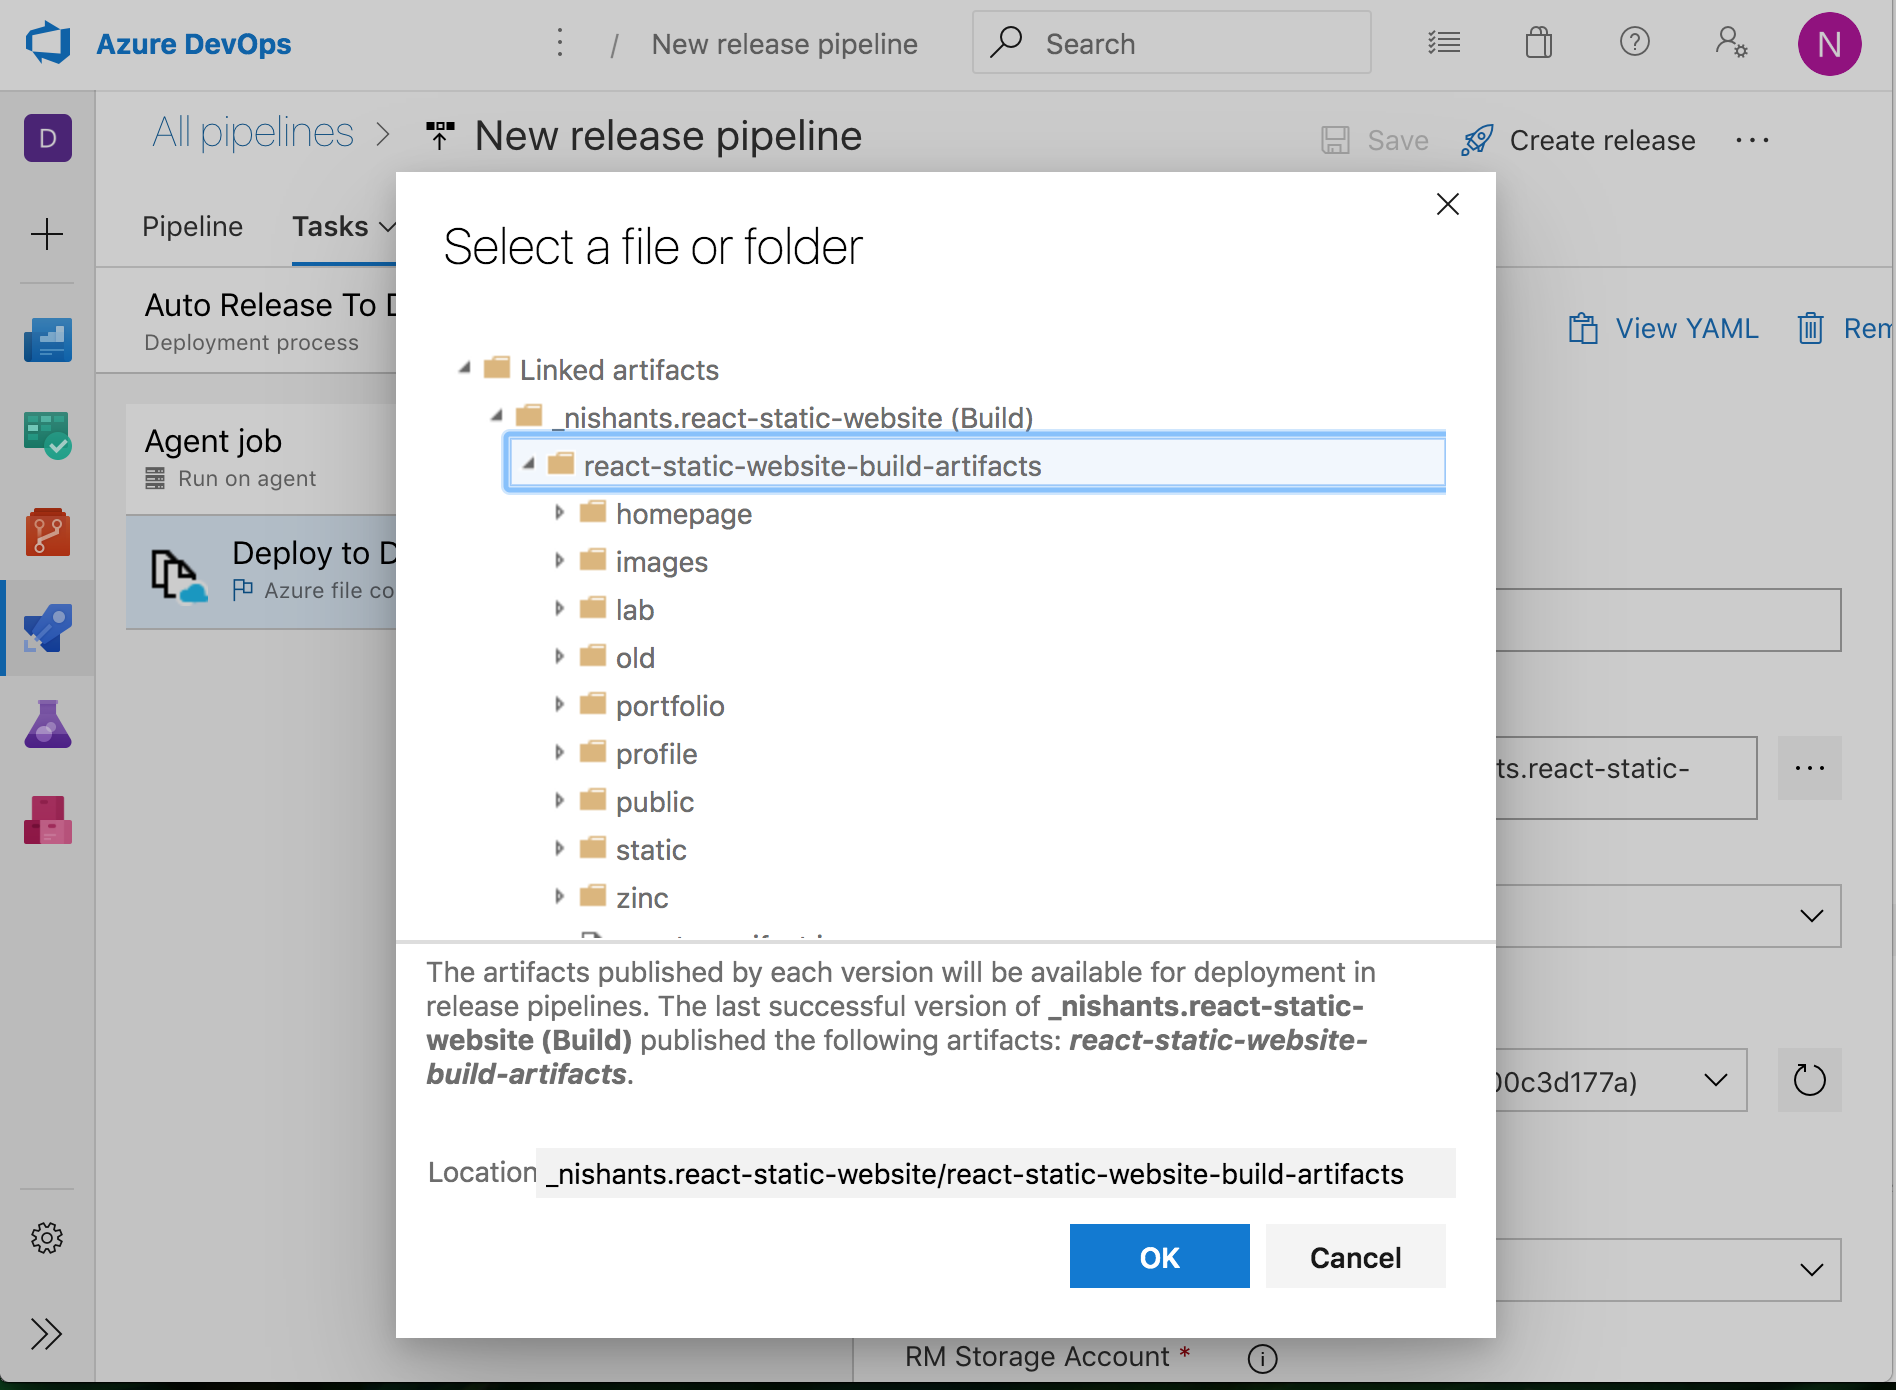Screen dimensions: 1896x1390
Task: Expand the lab folder arrow
Action: [559, 609]
